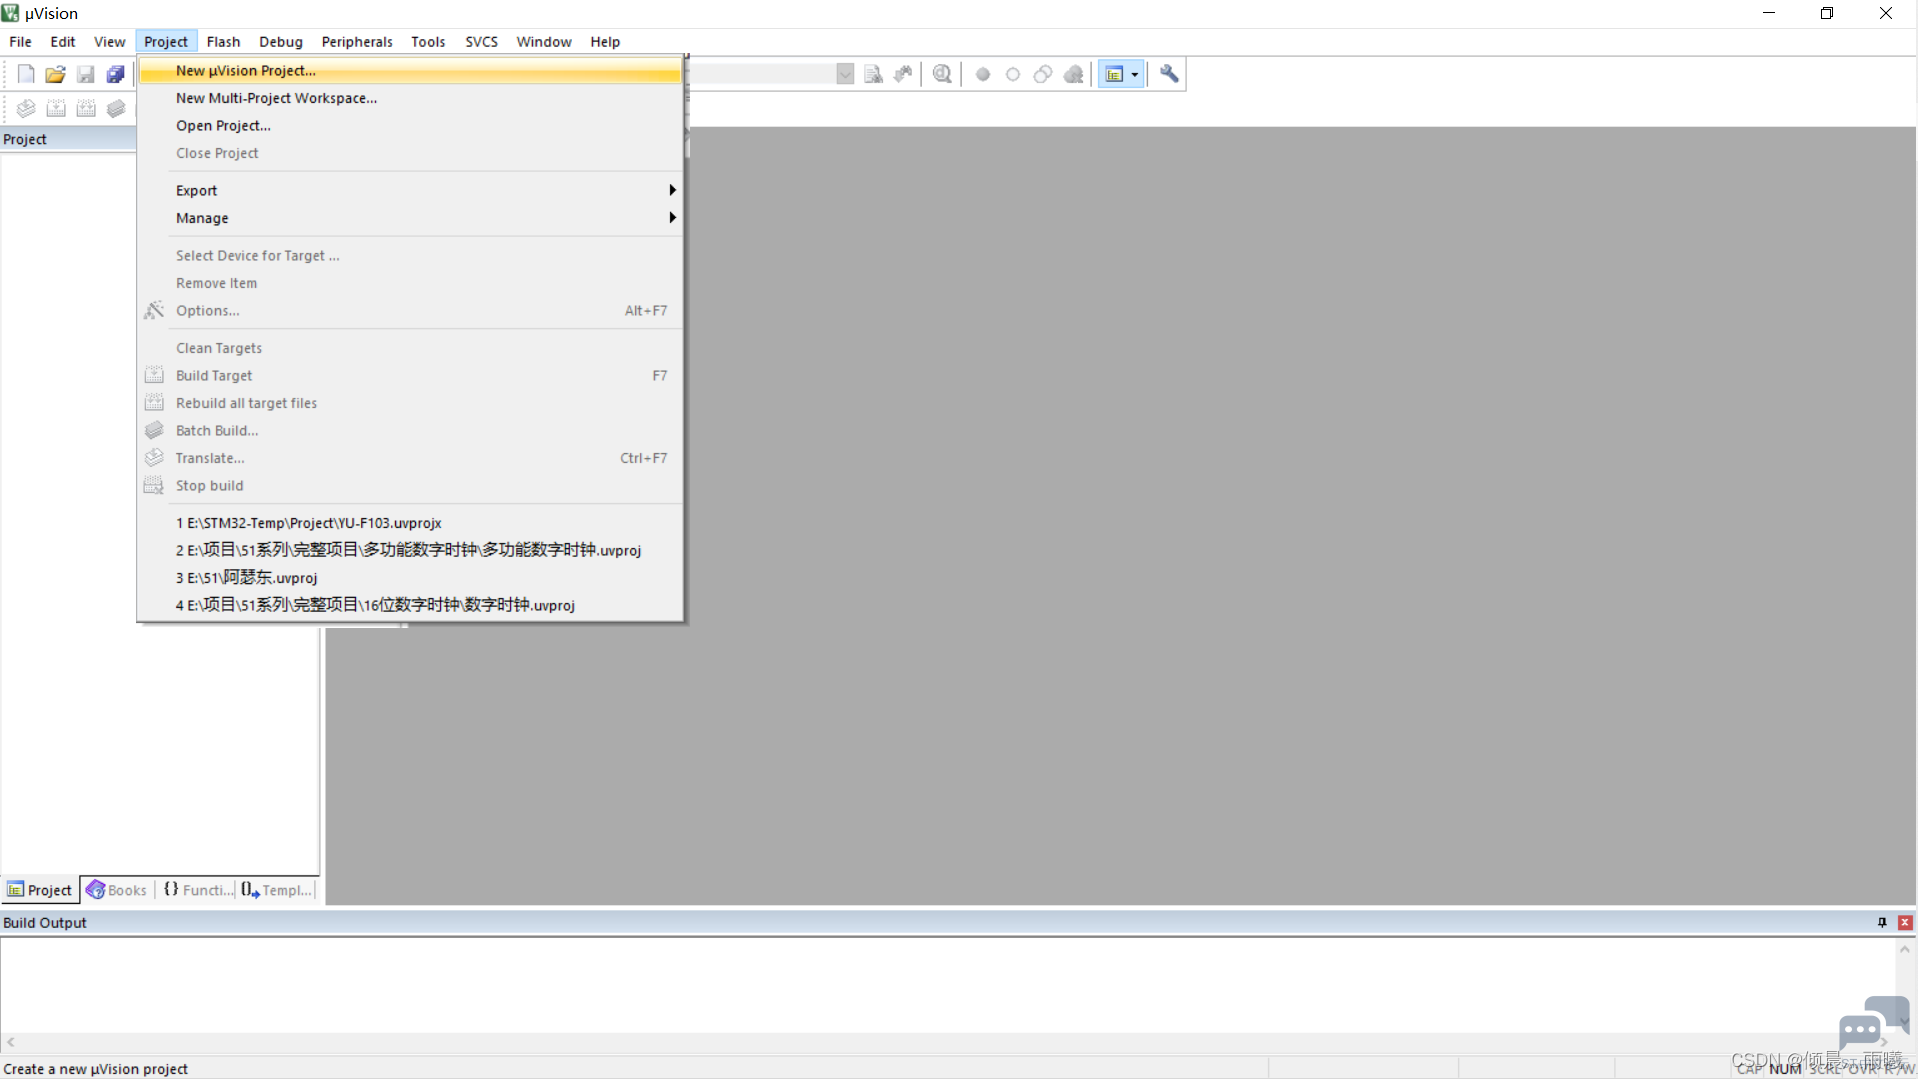Click the Batch Build... menu entry

pyautogui.click(x=410, y=431)
